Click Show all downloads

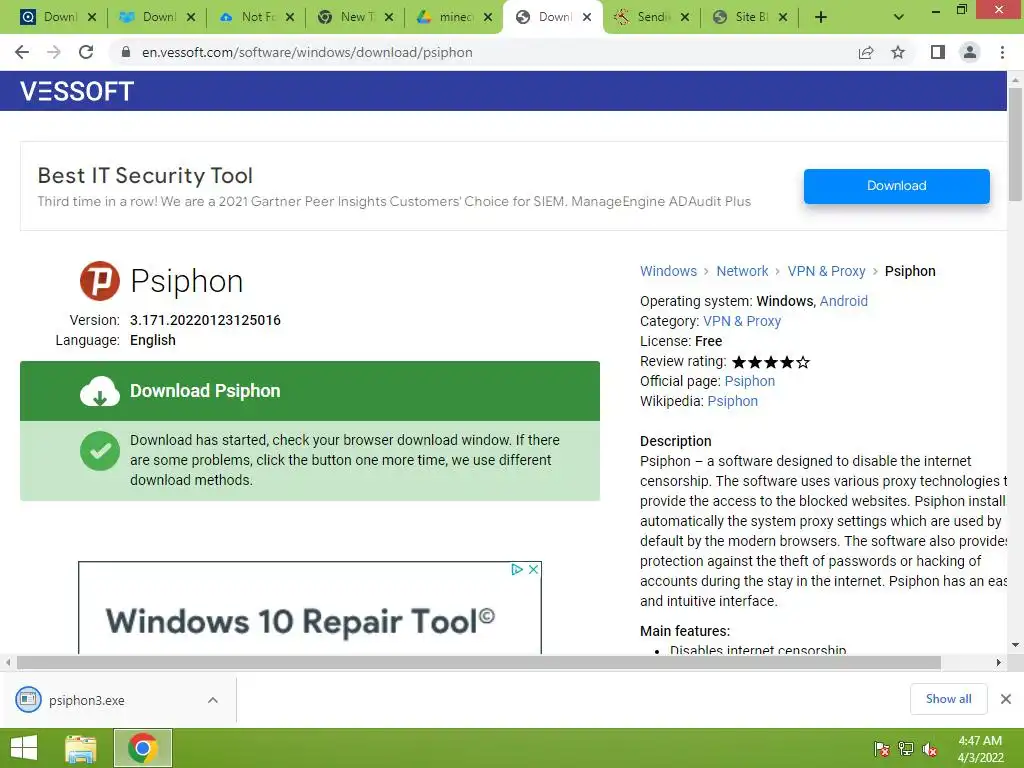[948, 699]
